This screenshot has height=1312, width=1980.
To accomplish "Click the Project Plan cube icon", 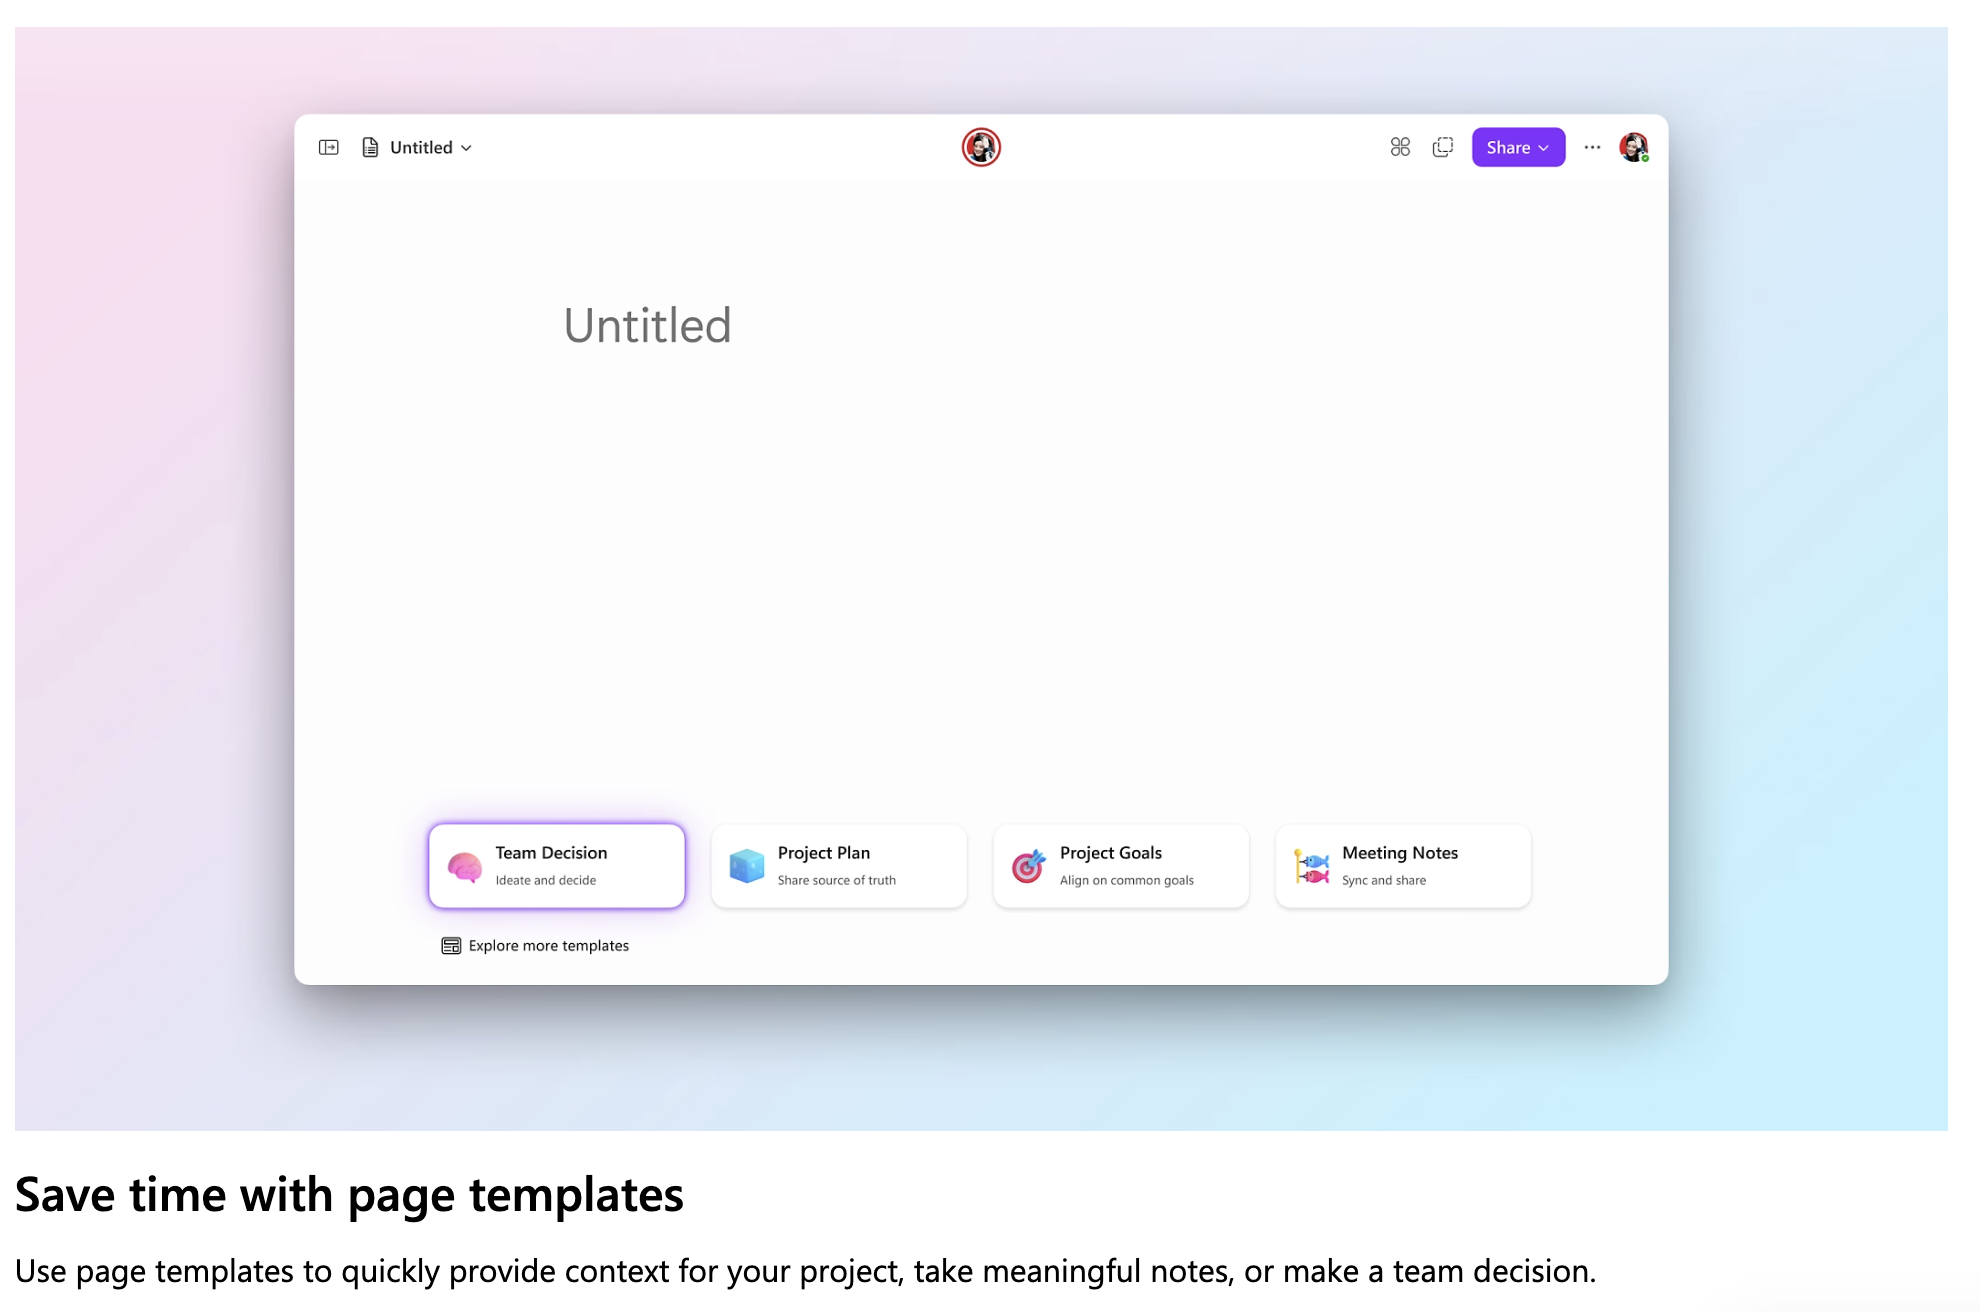I will point(746,865).
